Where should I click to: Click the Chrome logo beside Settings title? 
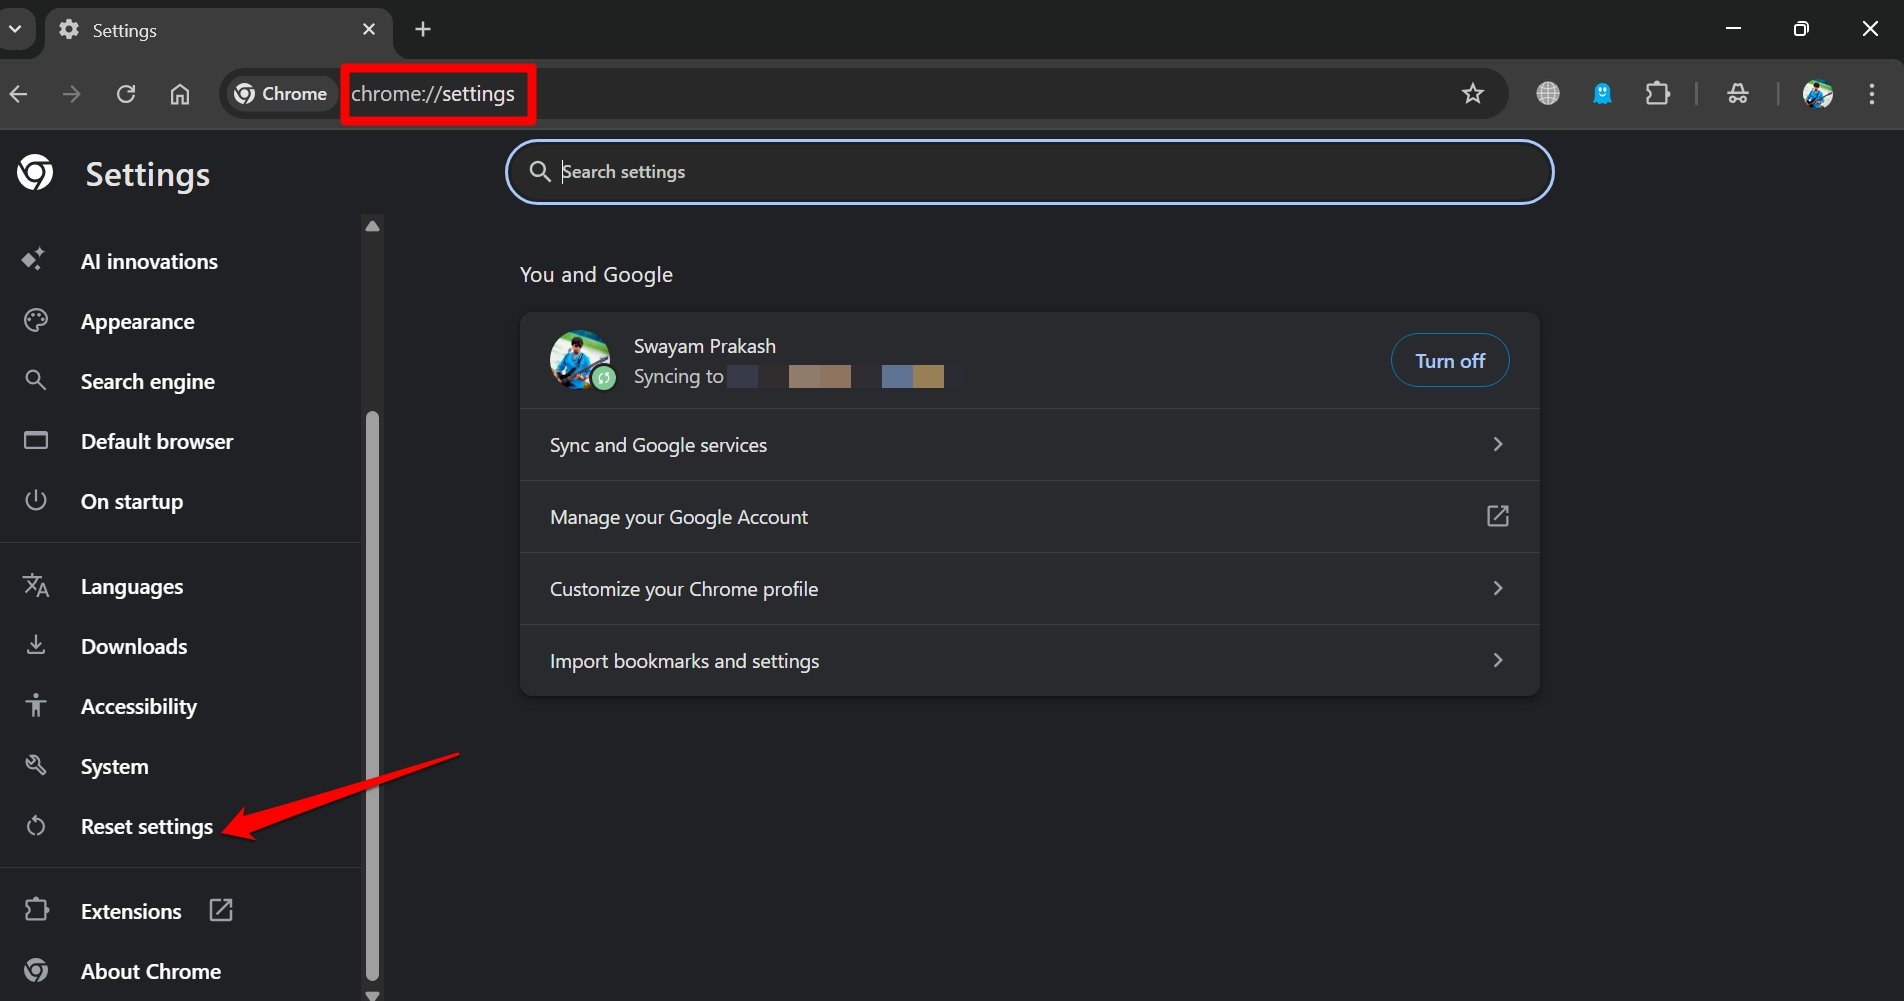tap(35, 173)
